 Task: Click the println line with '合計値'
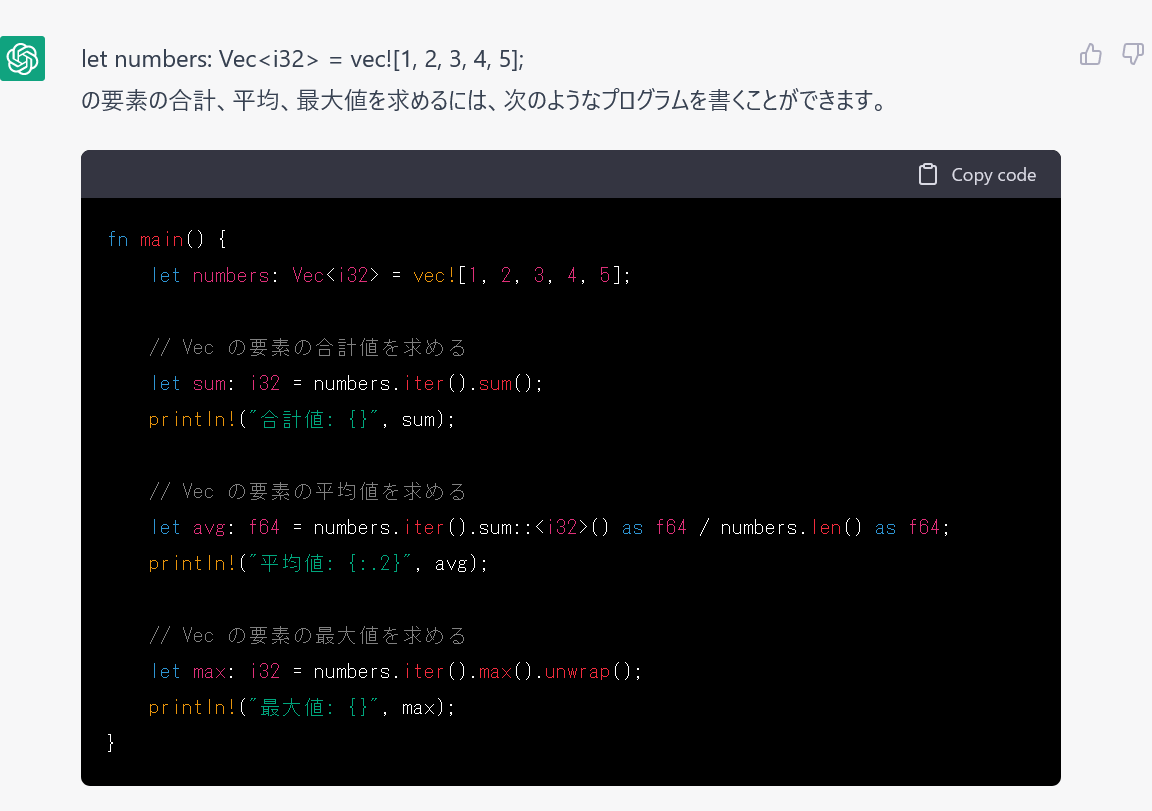coord(302,419)
